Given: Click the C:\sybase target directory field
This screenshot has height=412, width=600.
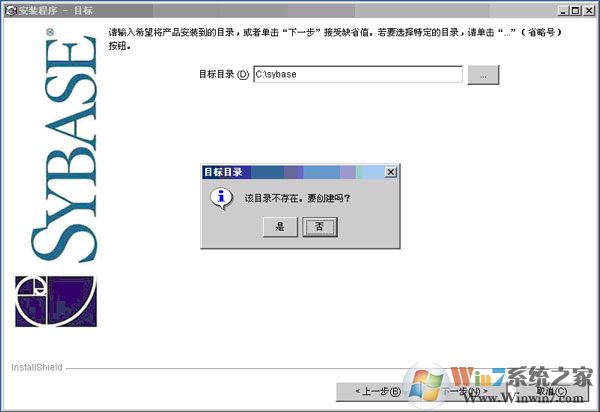Looking at the screenshot, I should [x=358, y=74].
